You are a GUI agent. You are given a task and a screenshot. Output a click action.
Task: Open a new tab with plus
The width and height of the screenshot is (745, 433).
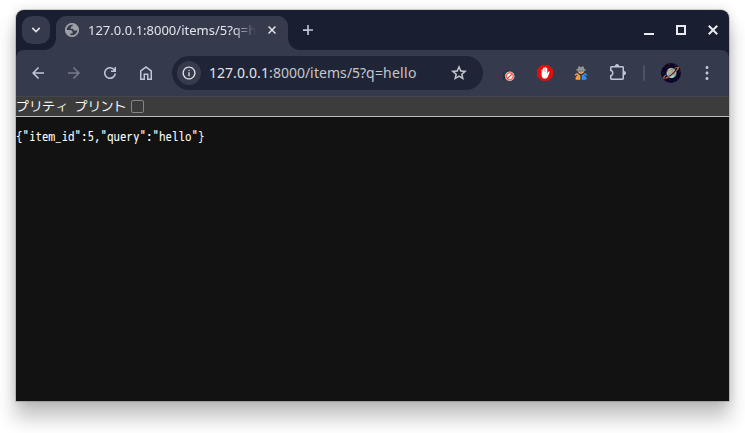[307, 30]
